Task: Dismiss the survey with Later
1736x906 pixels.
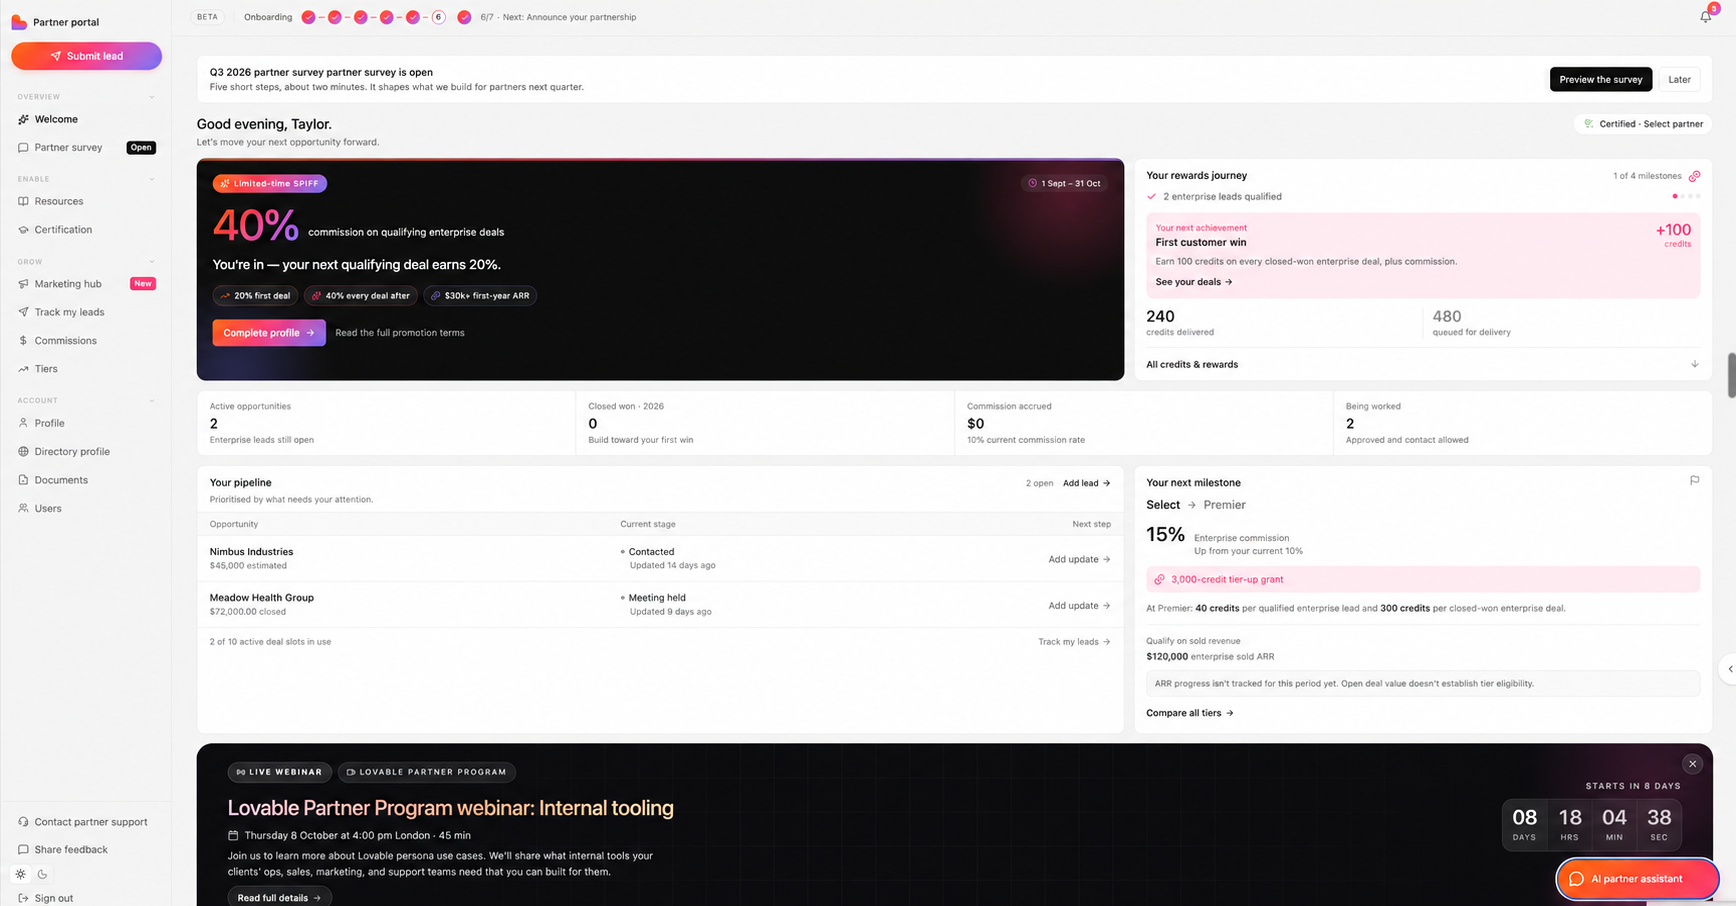Action: (x=1679, y=79)
